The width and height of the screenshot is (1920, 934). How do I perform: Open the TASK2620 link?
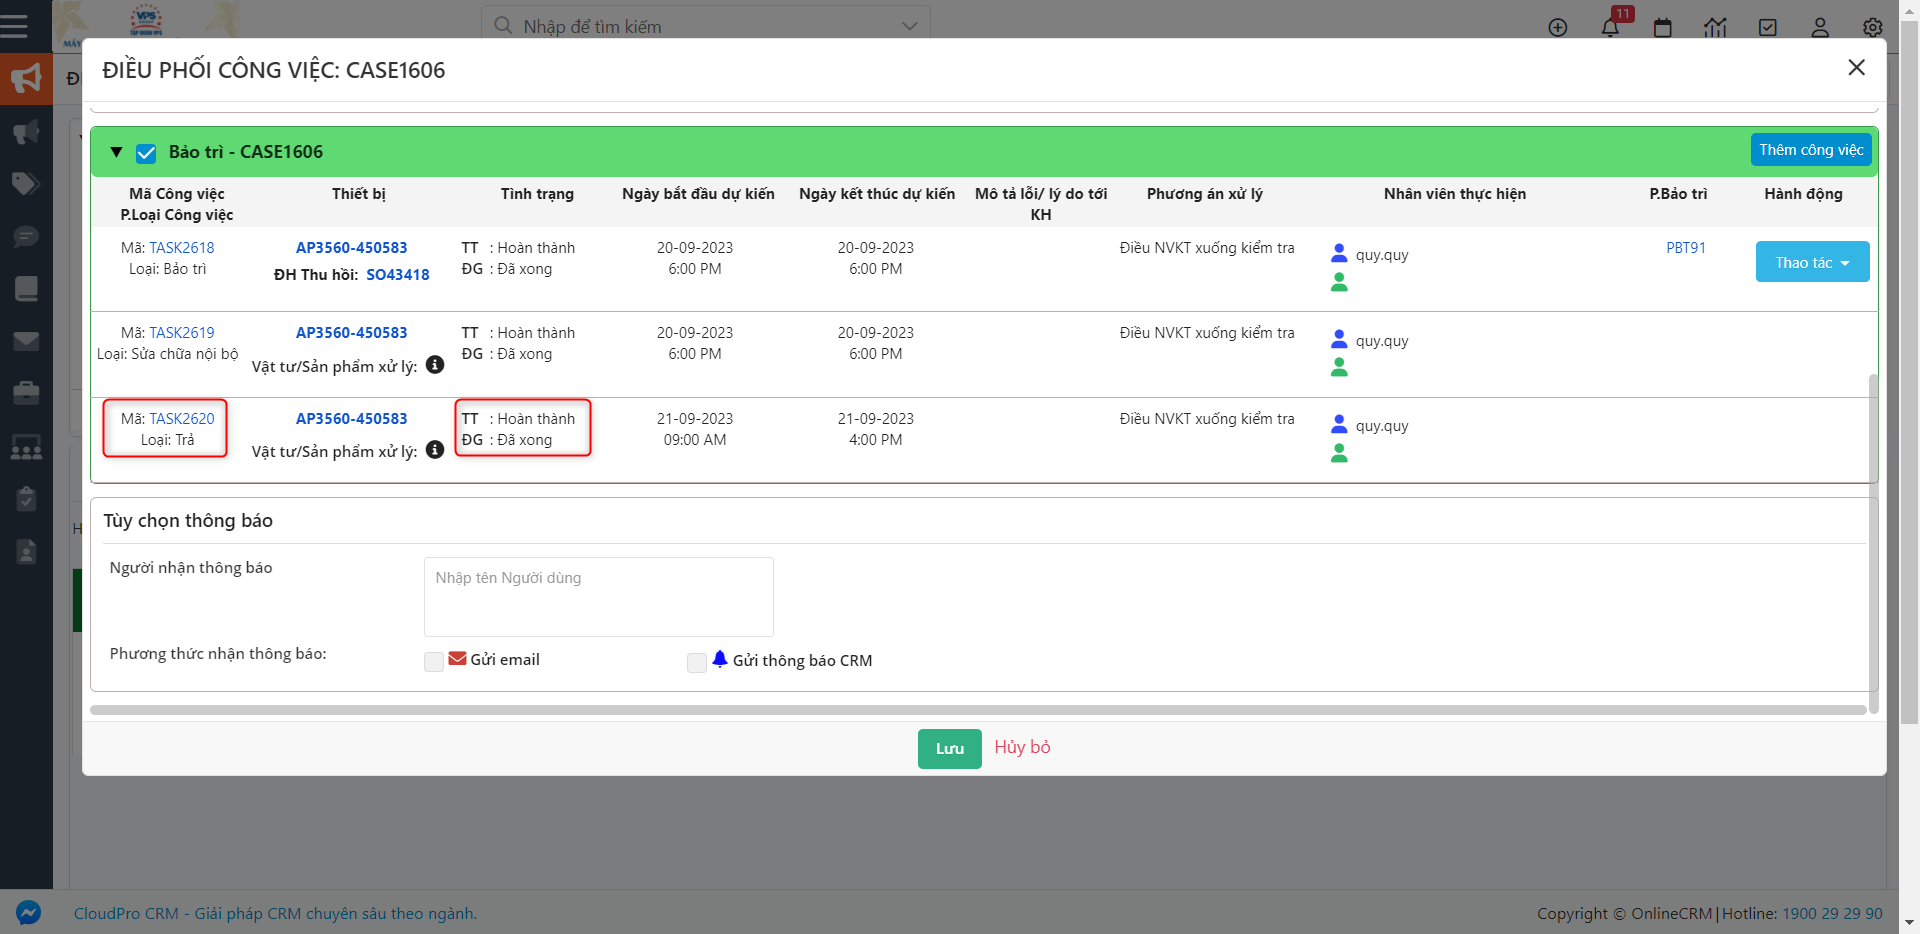point(182,419)
